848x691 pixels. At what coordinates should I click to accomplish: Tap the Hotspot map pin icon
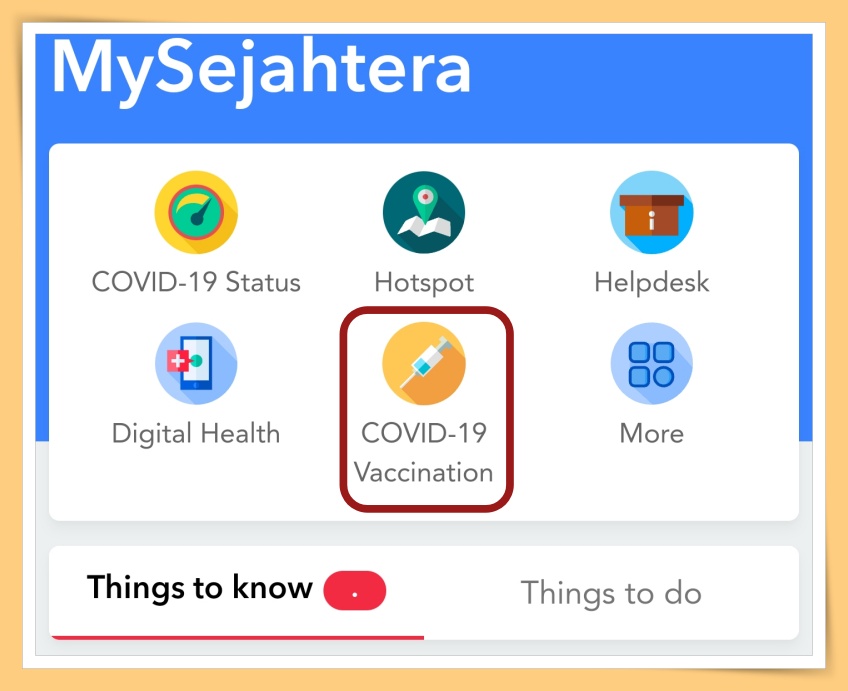coord(424,212)
